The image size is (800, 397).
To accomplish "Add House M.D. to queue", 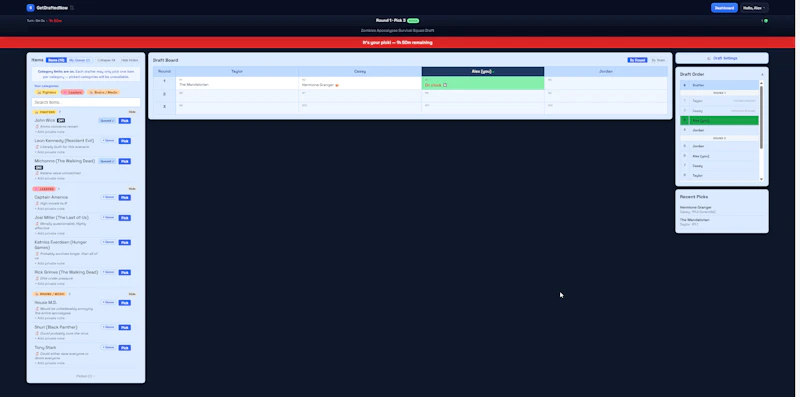I will (x=108, y=303).
